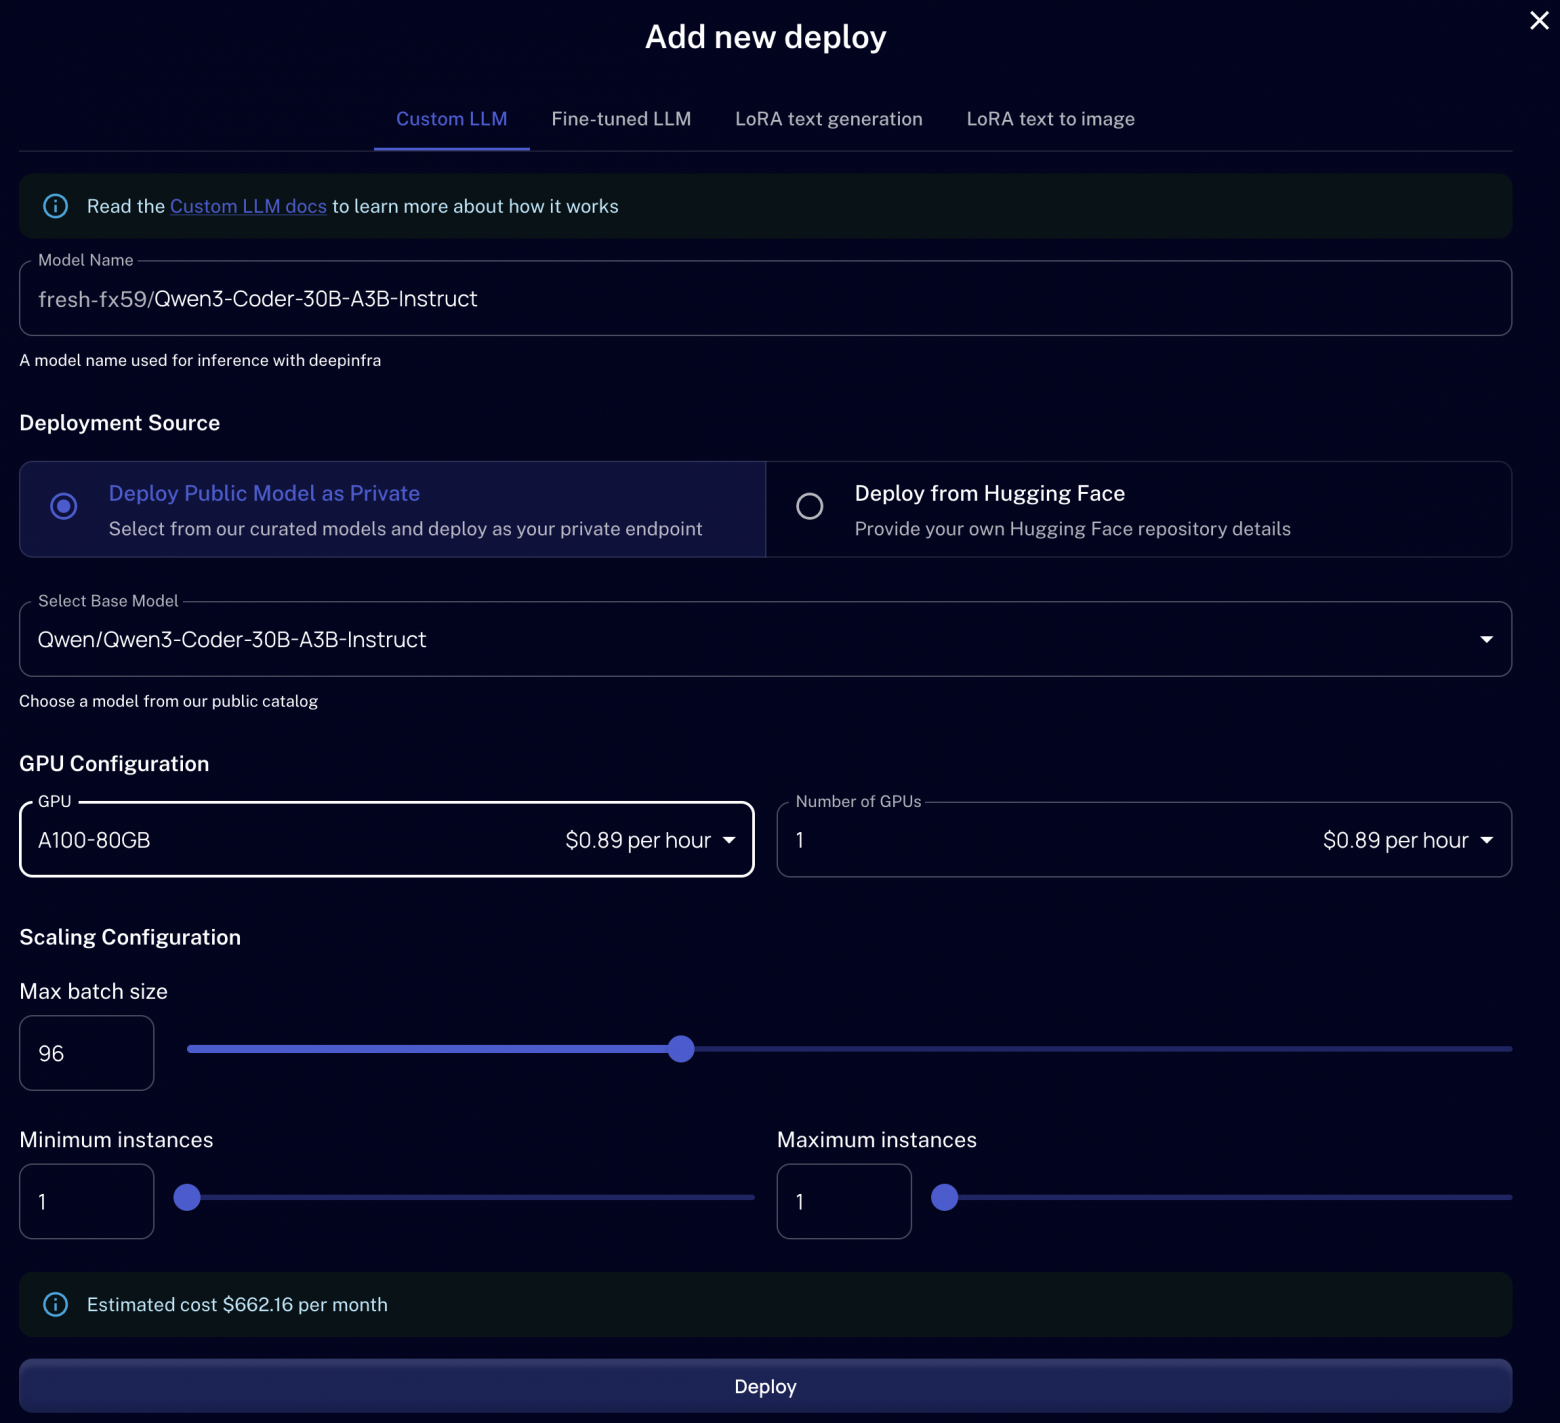Click the Maximum instances number box
Screen dimensions: 1560x1423
tap(844, 1201)
